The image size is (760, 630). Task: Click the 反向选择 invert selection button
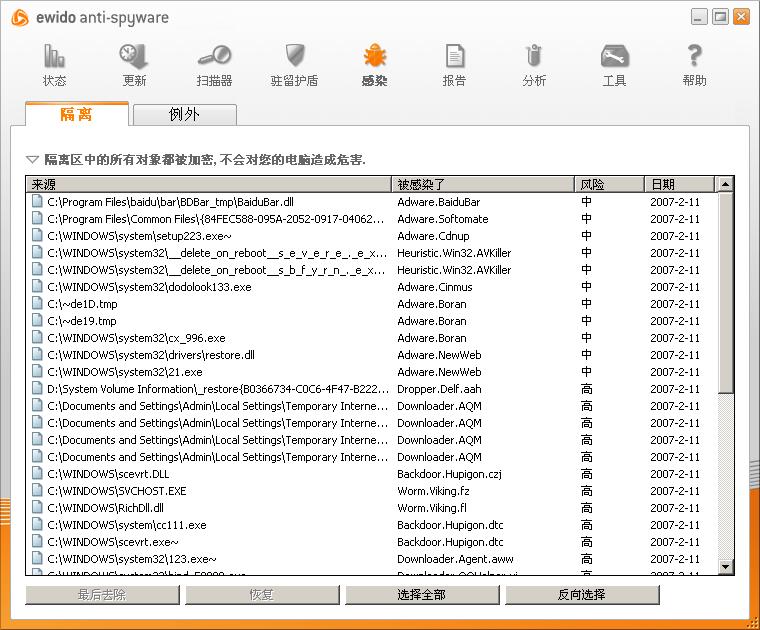(582, 595)
